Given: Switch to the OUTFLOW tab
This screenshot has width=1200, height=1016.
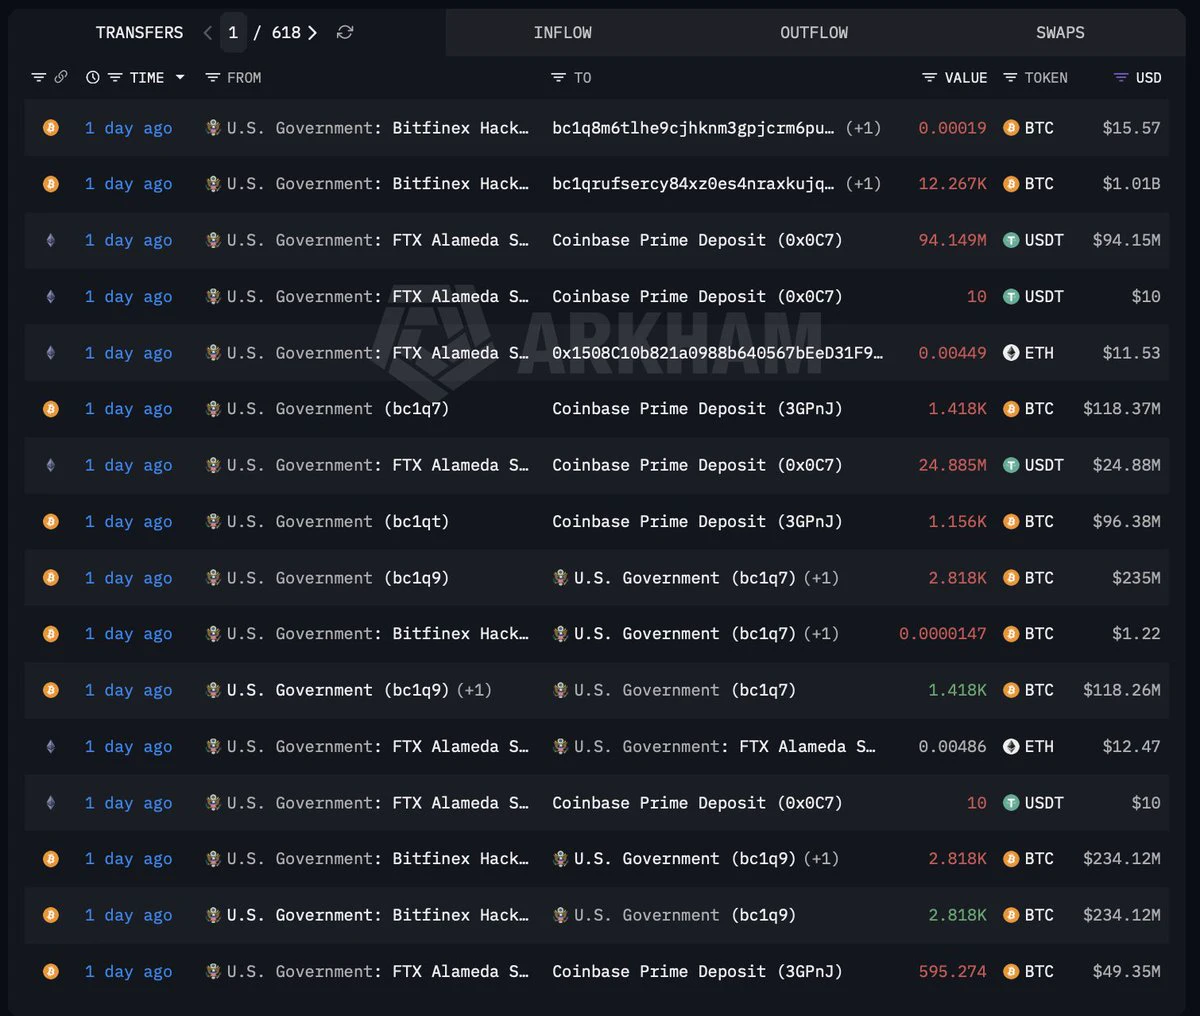Looking at the screenshot, I should 814,33.
